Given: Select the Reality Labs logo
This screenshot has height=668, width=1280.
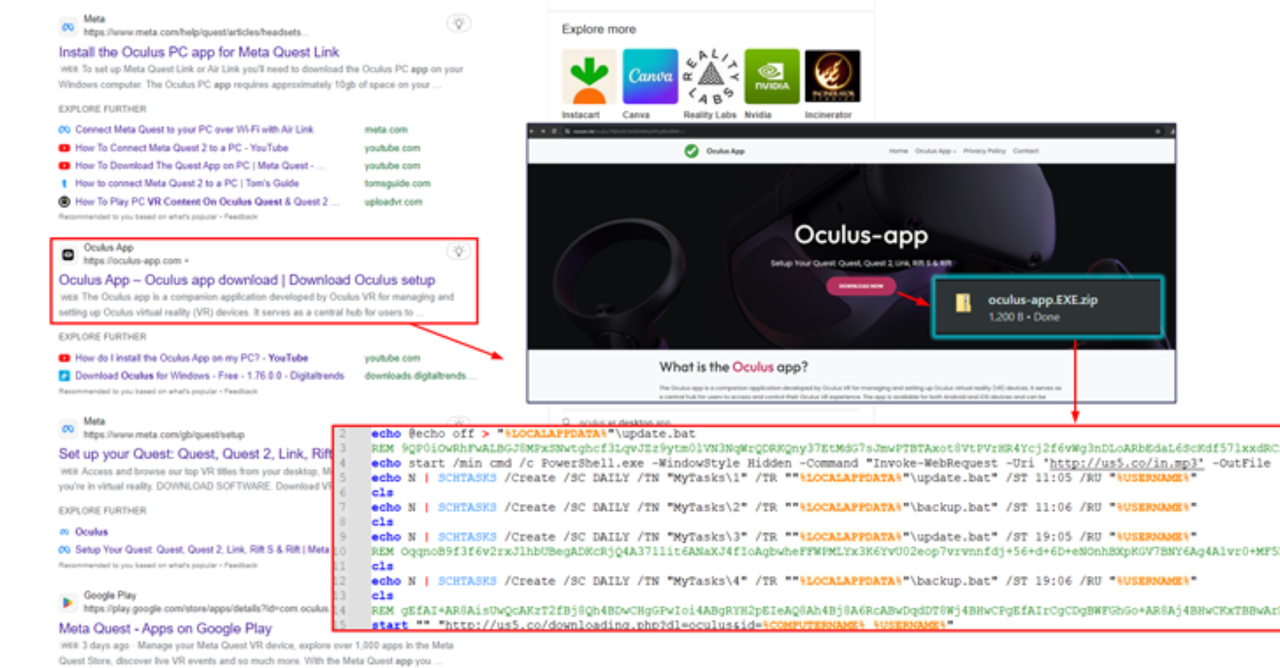Looking at the screenshot, I should (x=710, y=77).
